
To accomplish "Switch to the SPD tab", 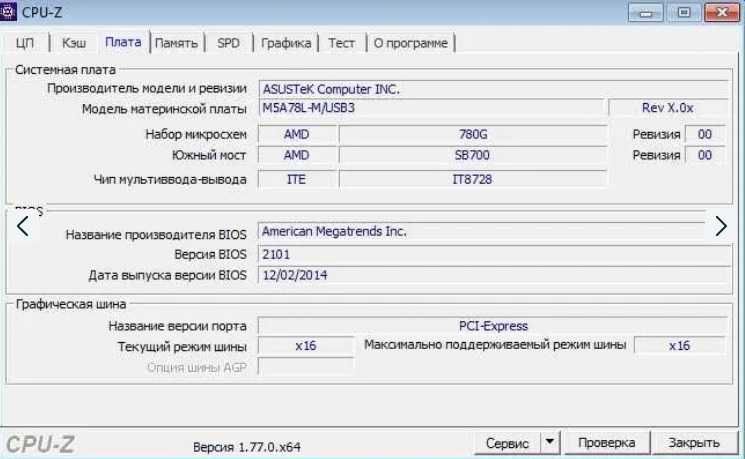I will tap(228, 43).
